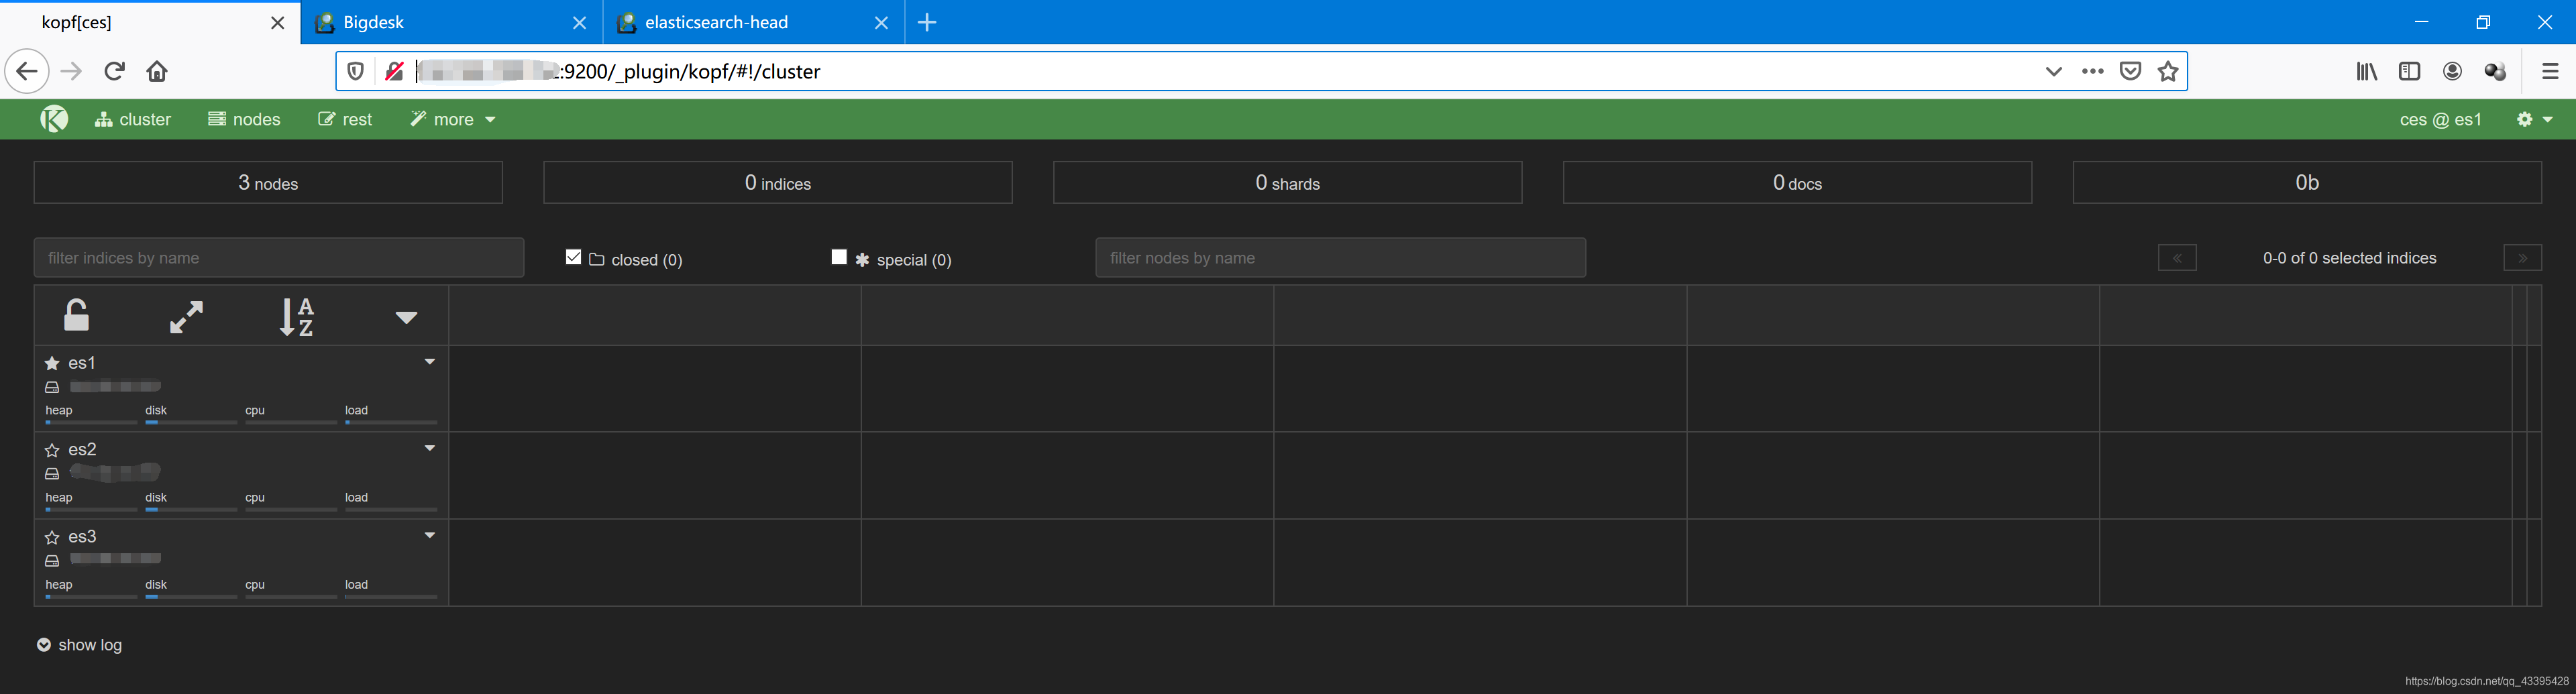Open the Firefox library icon

2366,71
